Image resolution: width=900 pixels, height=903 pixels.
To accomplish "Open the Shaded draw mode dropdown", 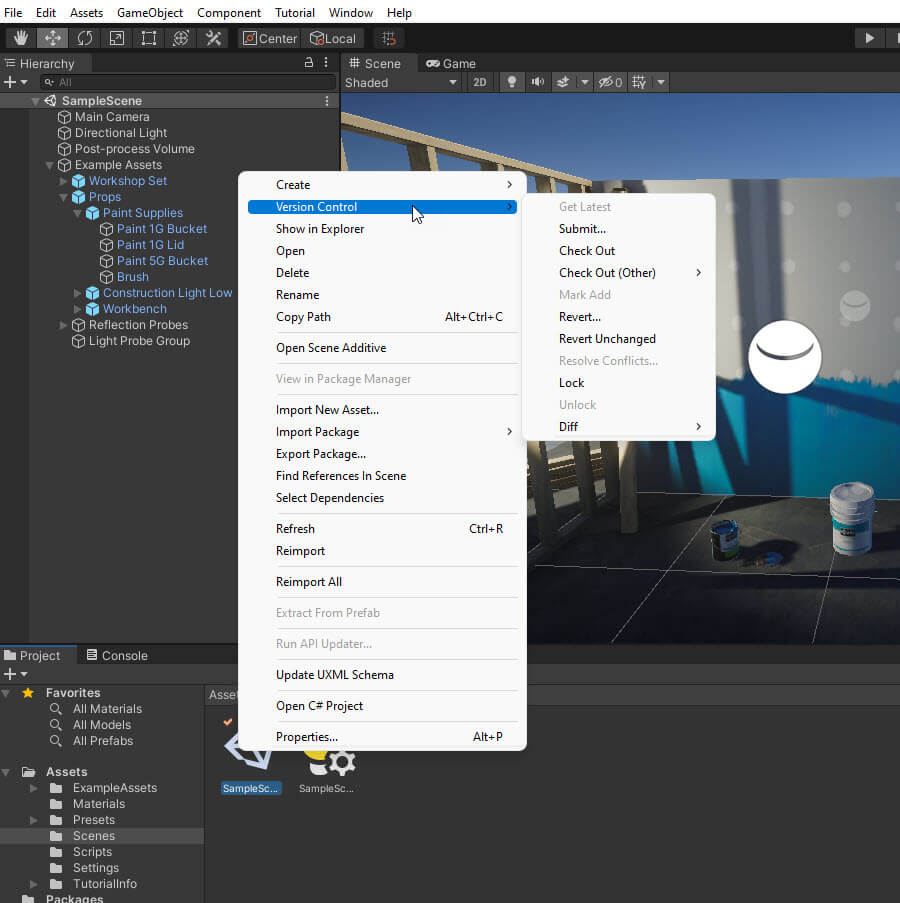I will (400, 82).
